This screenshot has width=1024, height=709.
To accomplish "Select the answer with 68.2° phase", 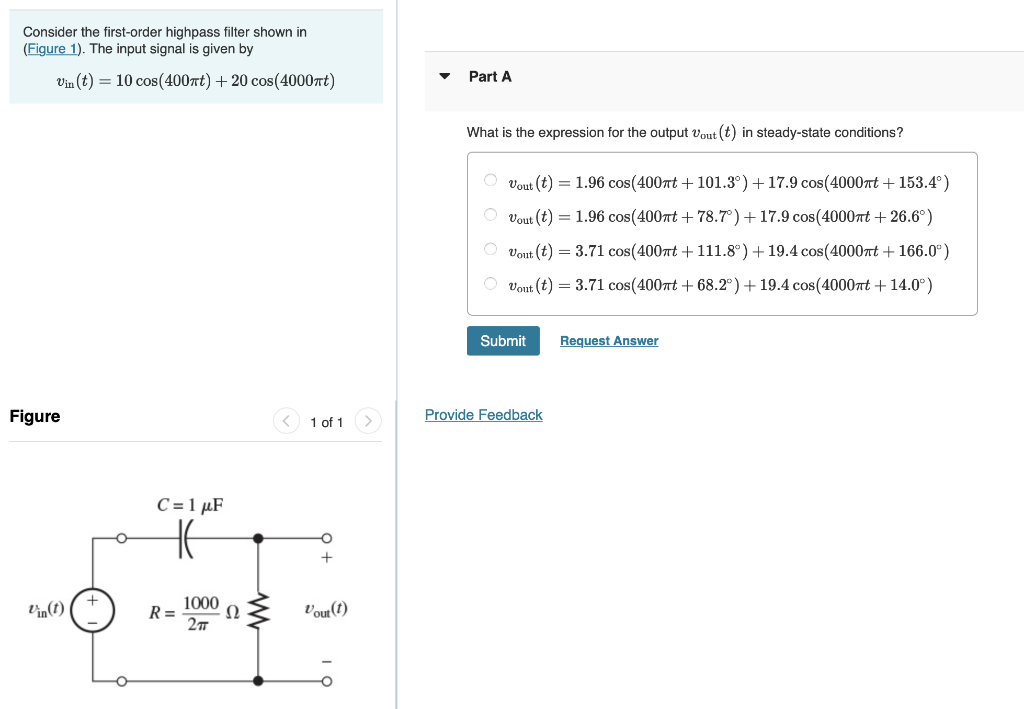I will click(x=491, y=284).
